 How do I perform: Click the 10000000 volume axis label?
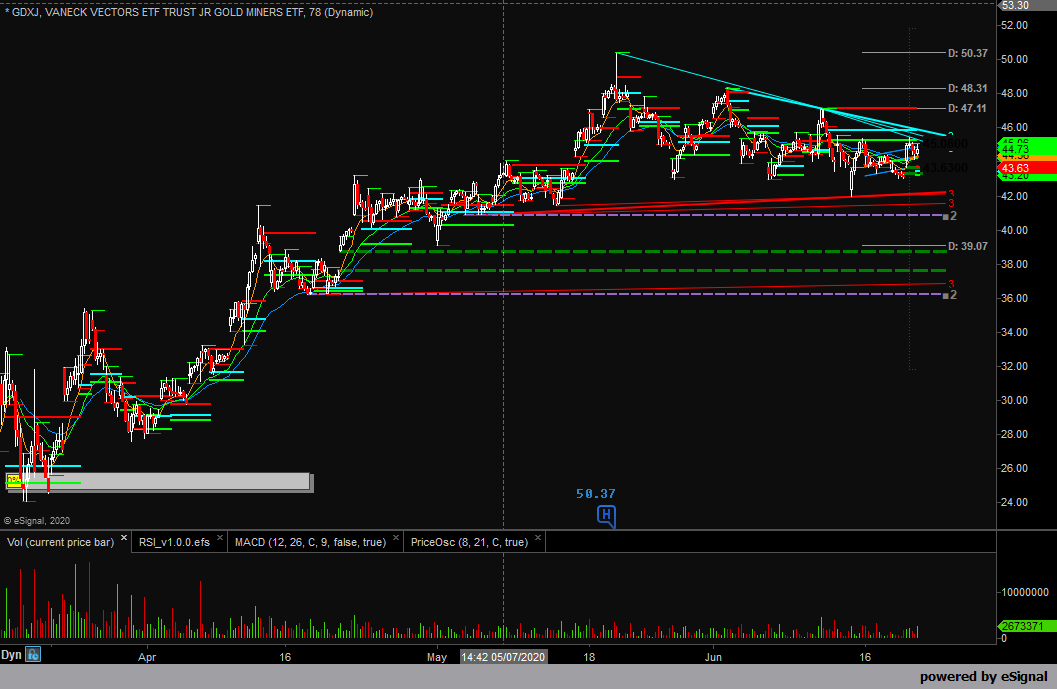click(1025, 593)
